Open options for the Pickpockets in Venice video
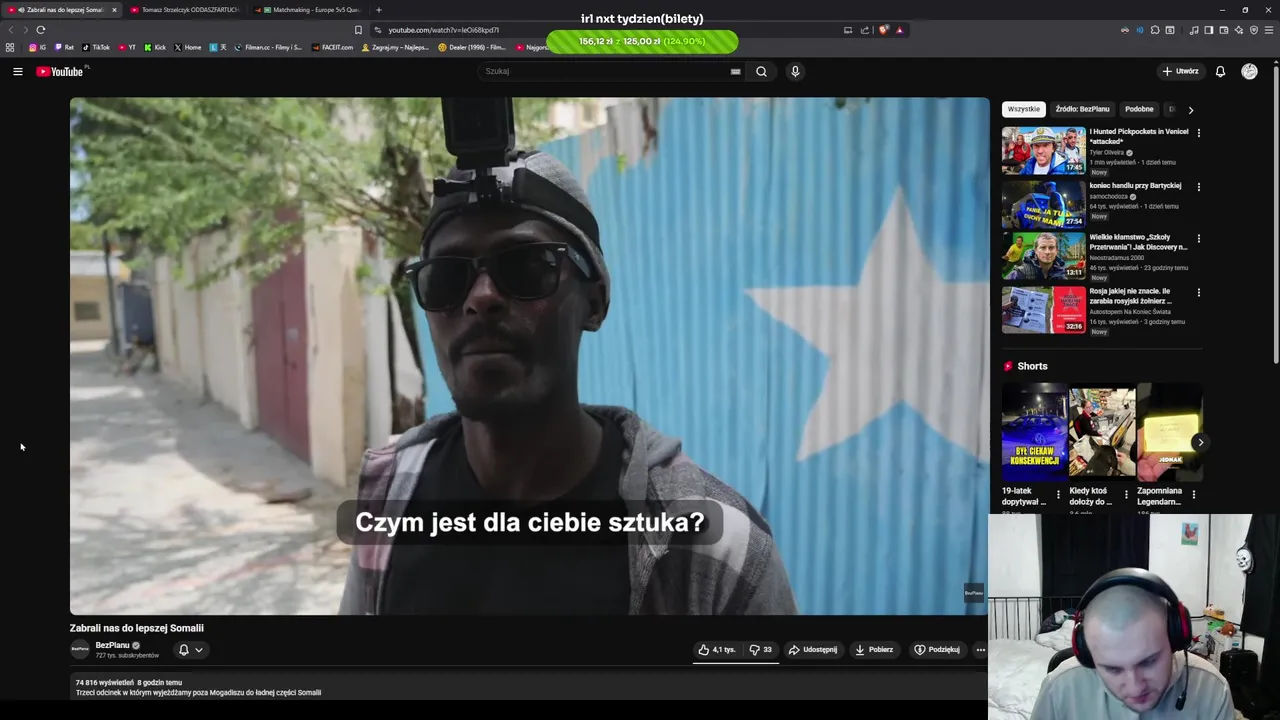This screenshot has width=1280, height=720. (x=1198, y=132)
